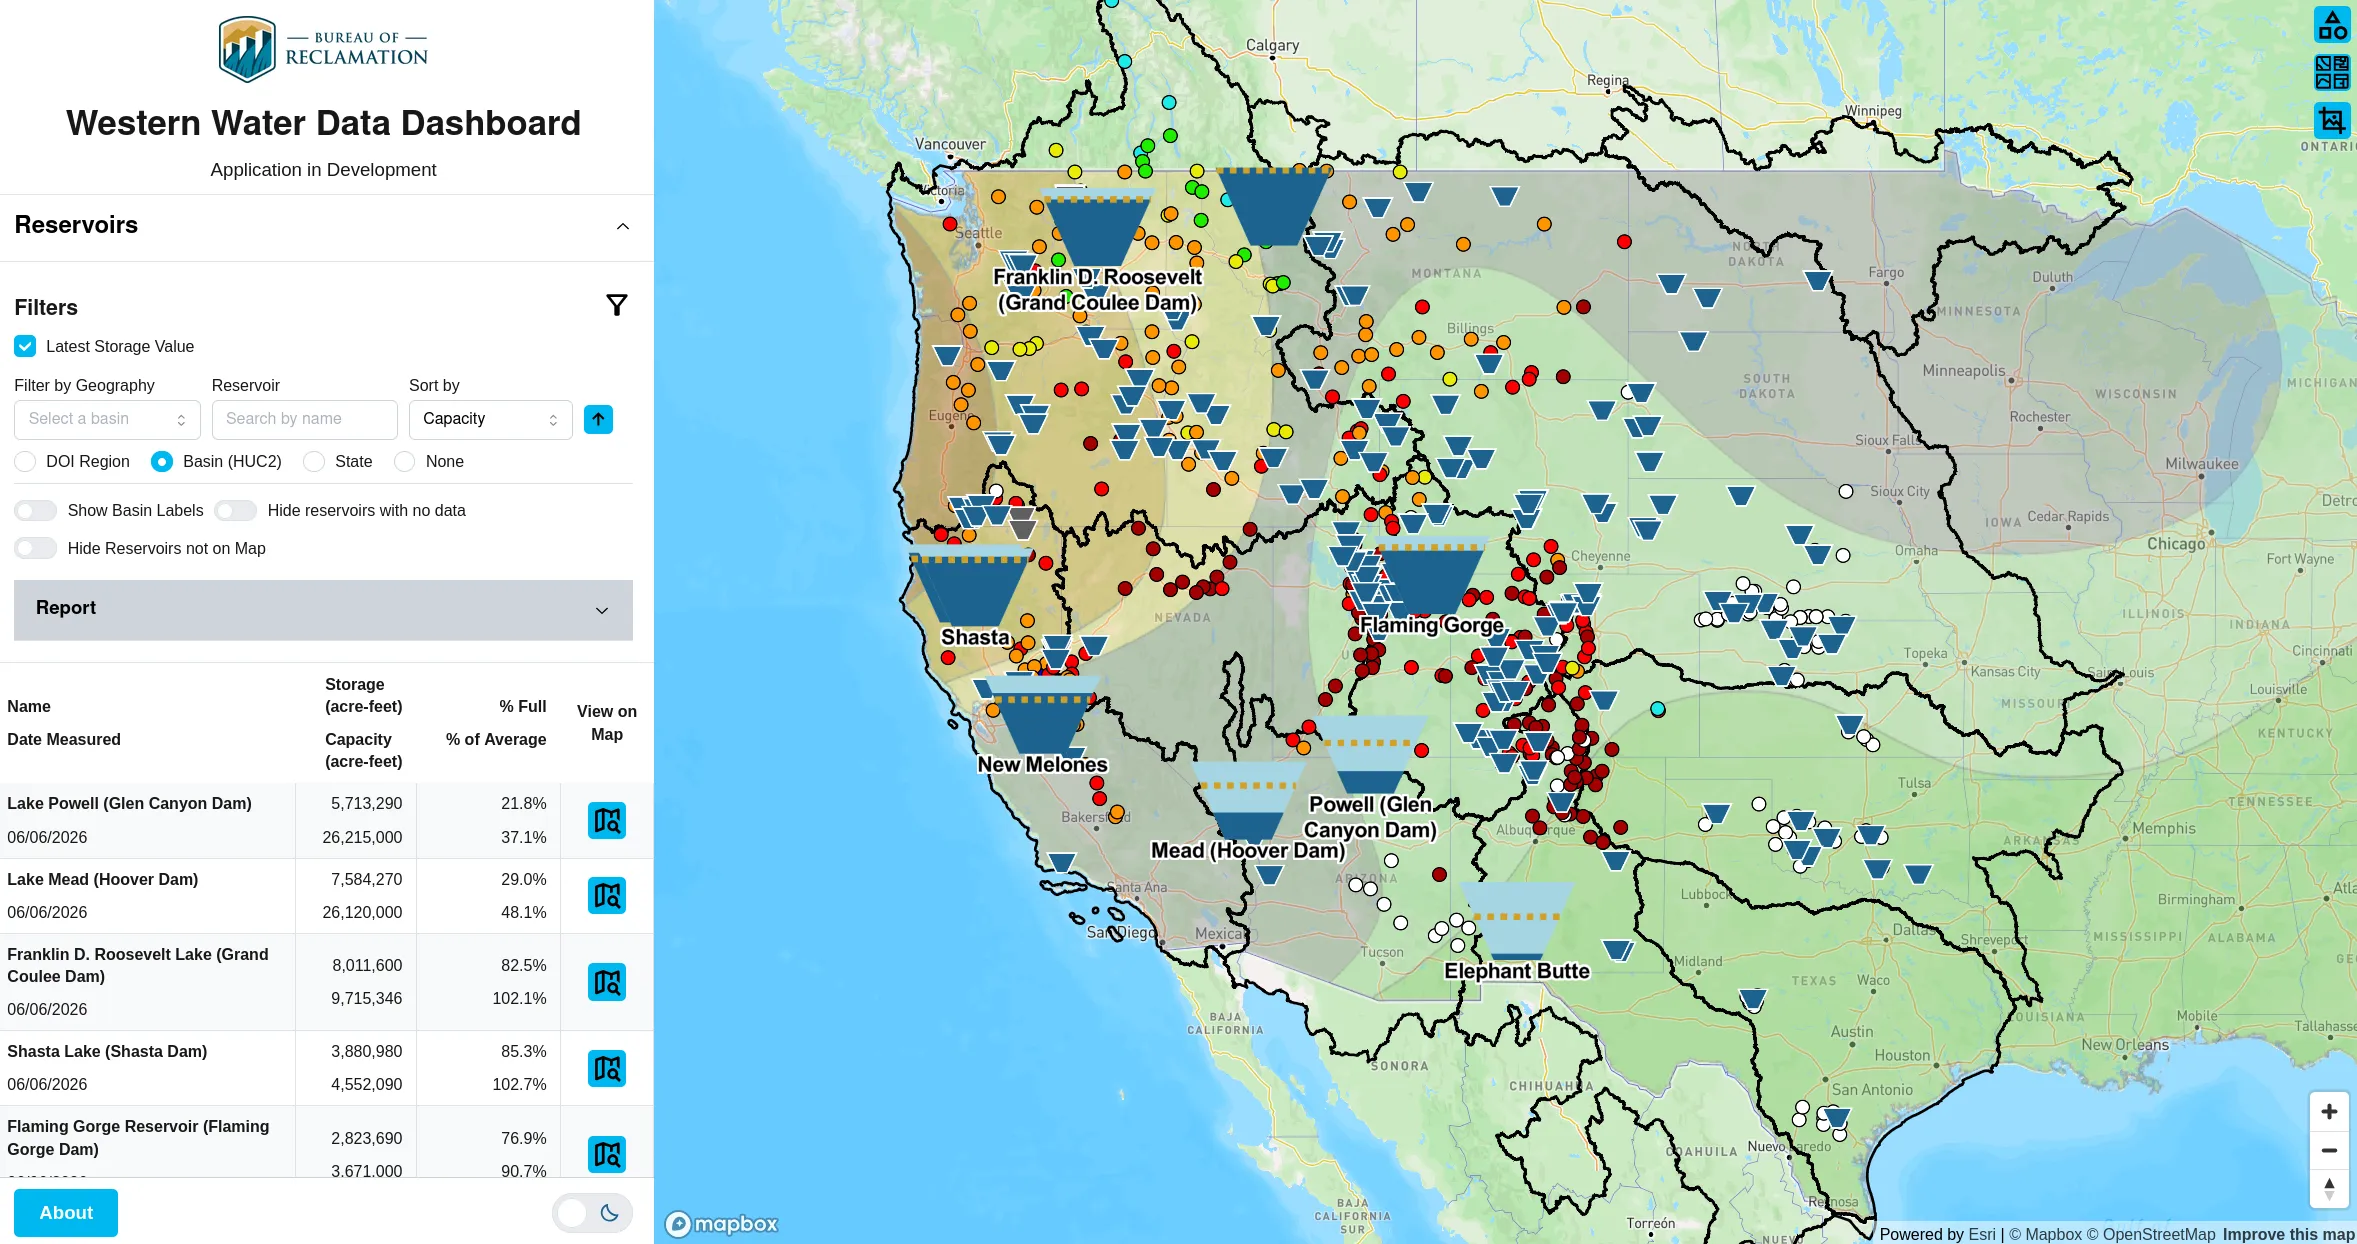The image size is (2357, 1244).
Task: Zoom out on the map
Action: click(x=2329, y=1150)
